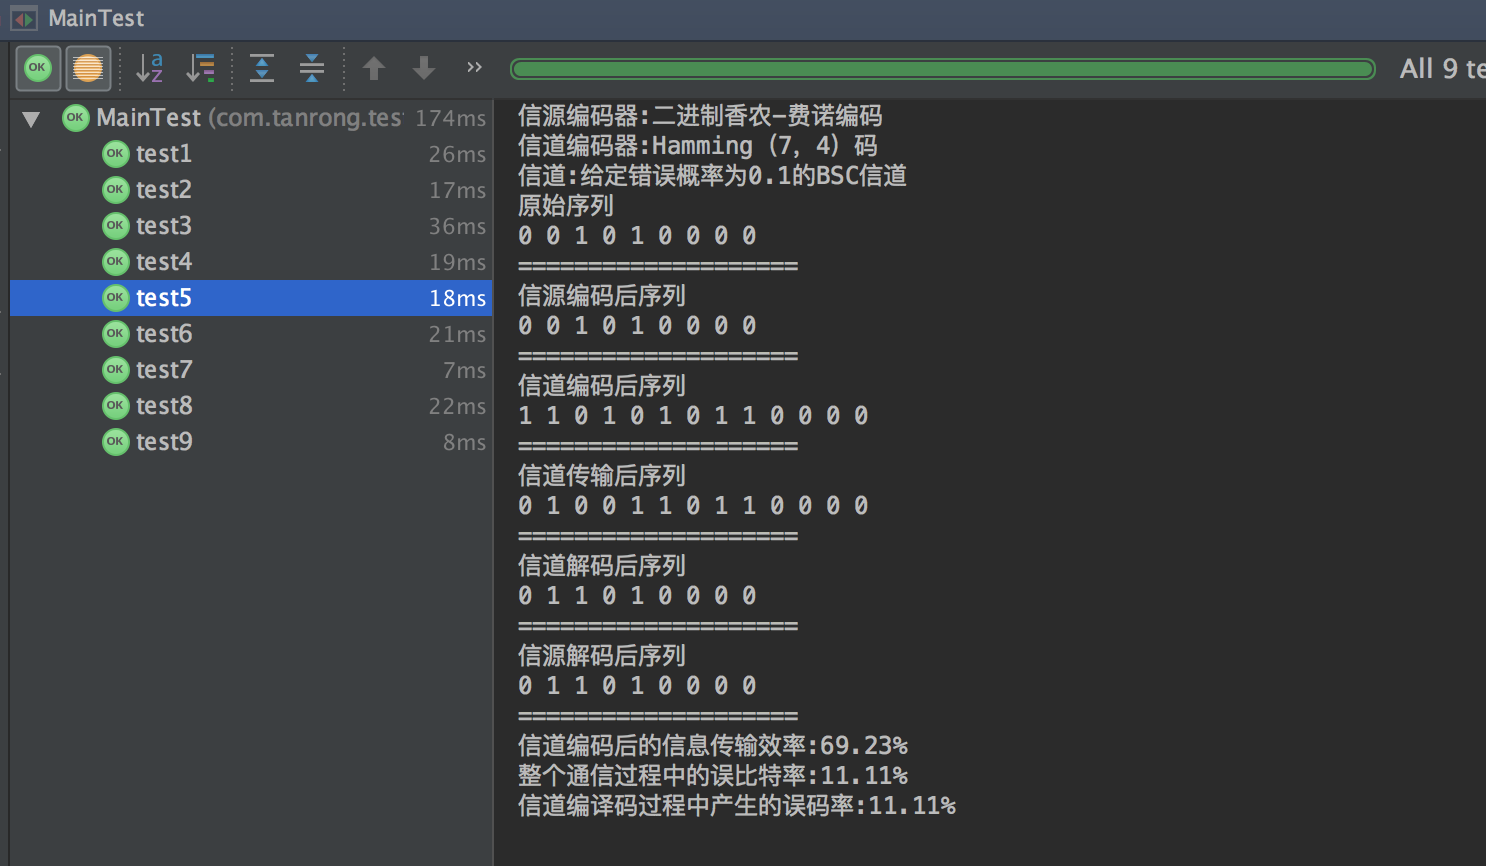The height and width of the screenshot is (866, 1486).
Task: Select test9 in the results tree
Action: pos(251,442)
